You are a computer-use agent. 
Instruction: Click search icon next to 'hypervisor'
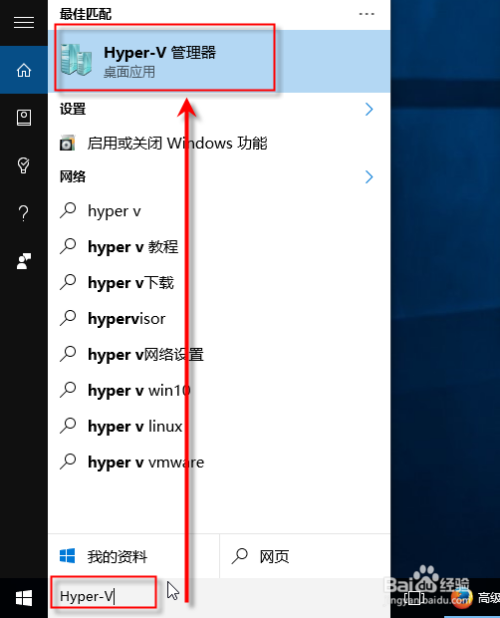coord(68,318)
